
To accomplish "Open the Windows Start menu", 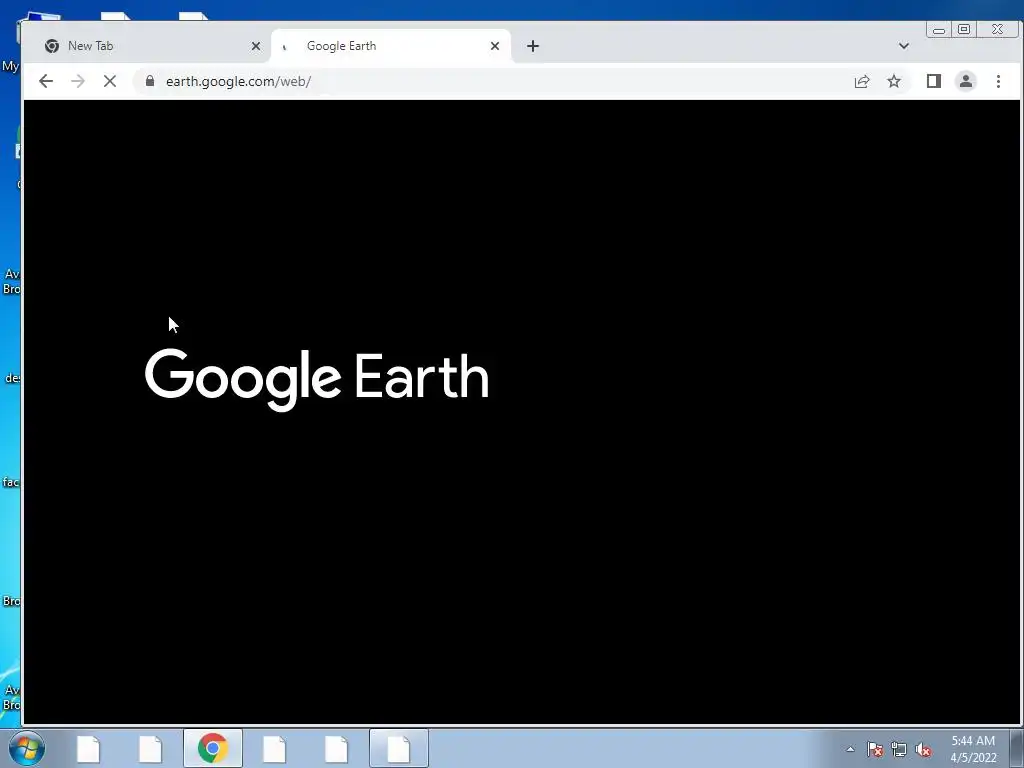I will pos(27,748).
